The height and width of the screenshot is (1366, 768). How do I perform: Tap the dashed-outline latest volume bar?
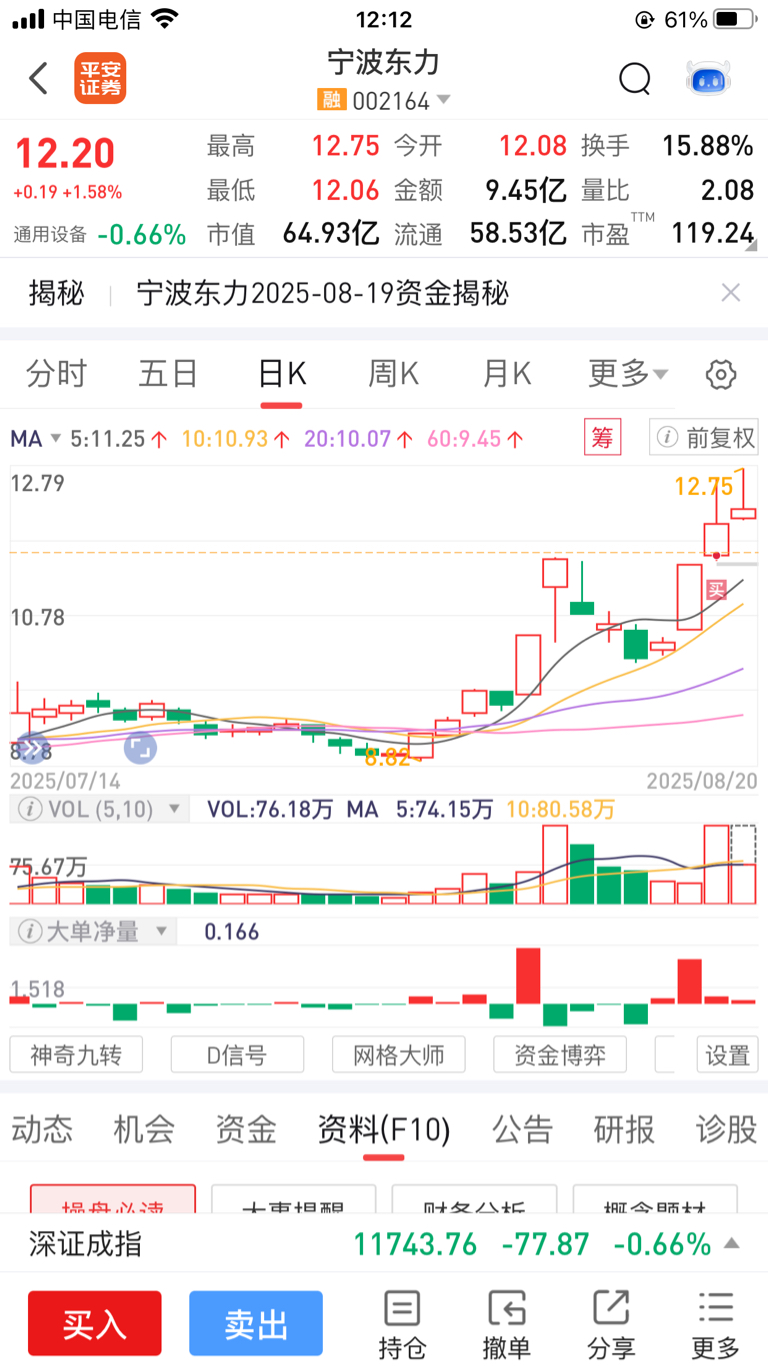743,864
